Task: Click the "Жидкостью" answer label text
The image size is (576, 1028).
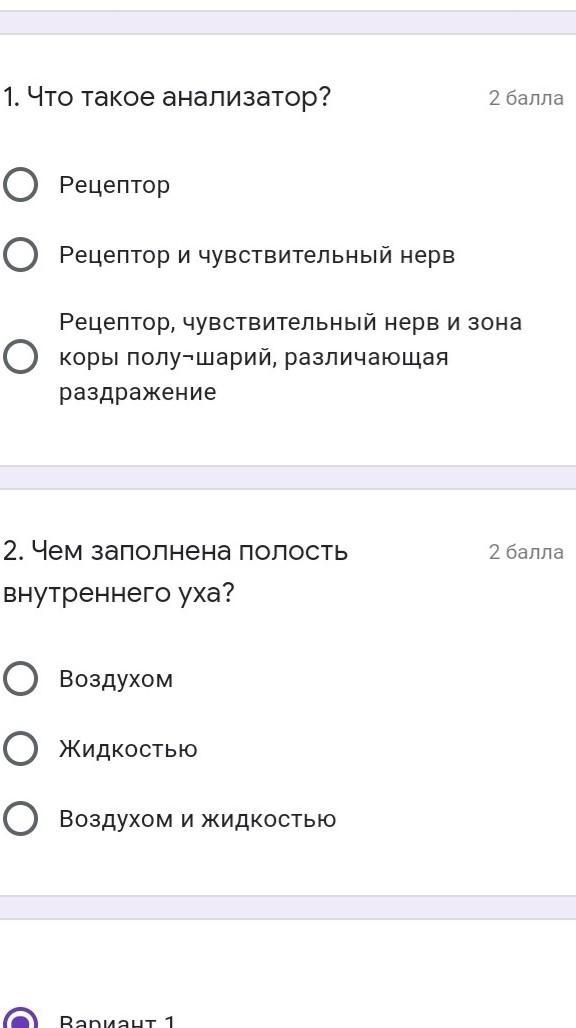Action: click(x=128, y=749)
